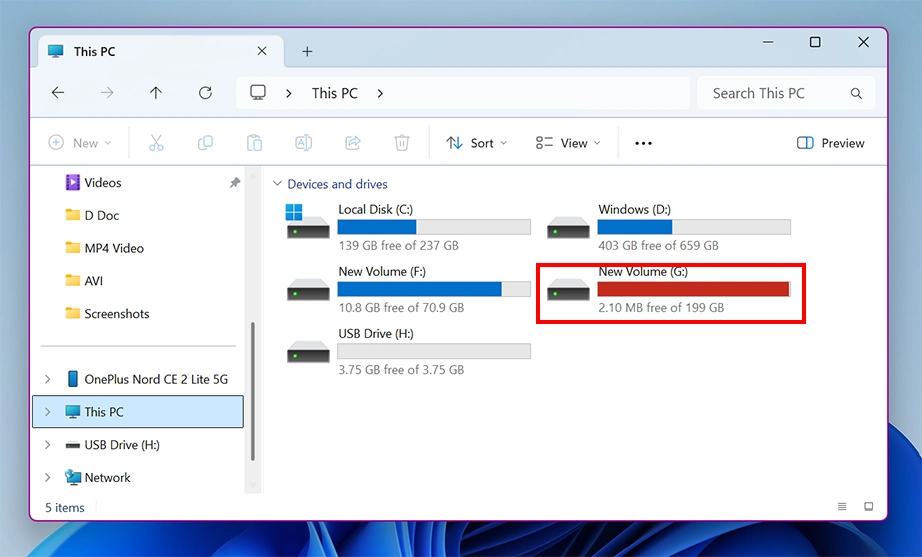This screenshot has width=922, height=557.
Task: Click the Delete trash icon
Action: pyautogui.click(x=402, y=143)
